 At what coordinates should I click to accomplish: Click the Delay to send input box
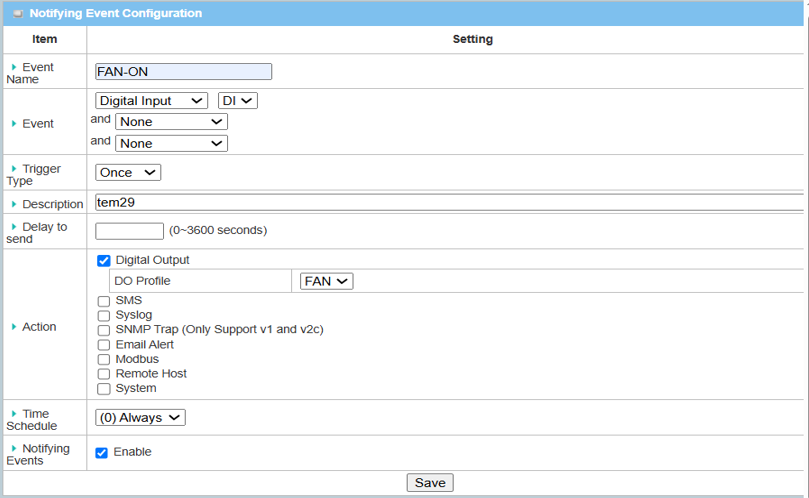(x=129, y=231)
